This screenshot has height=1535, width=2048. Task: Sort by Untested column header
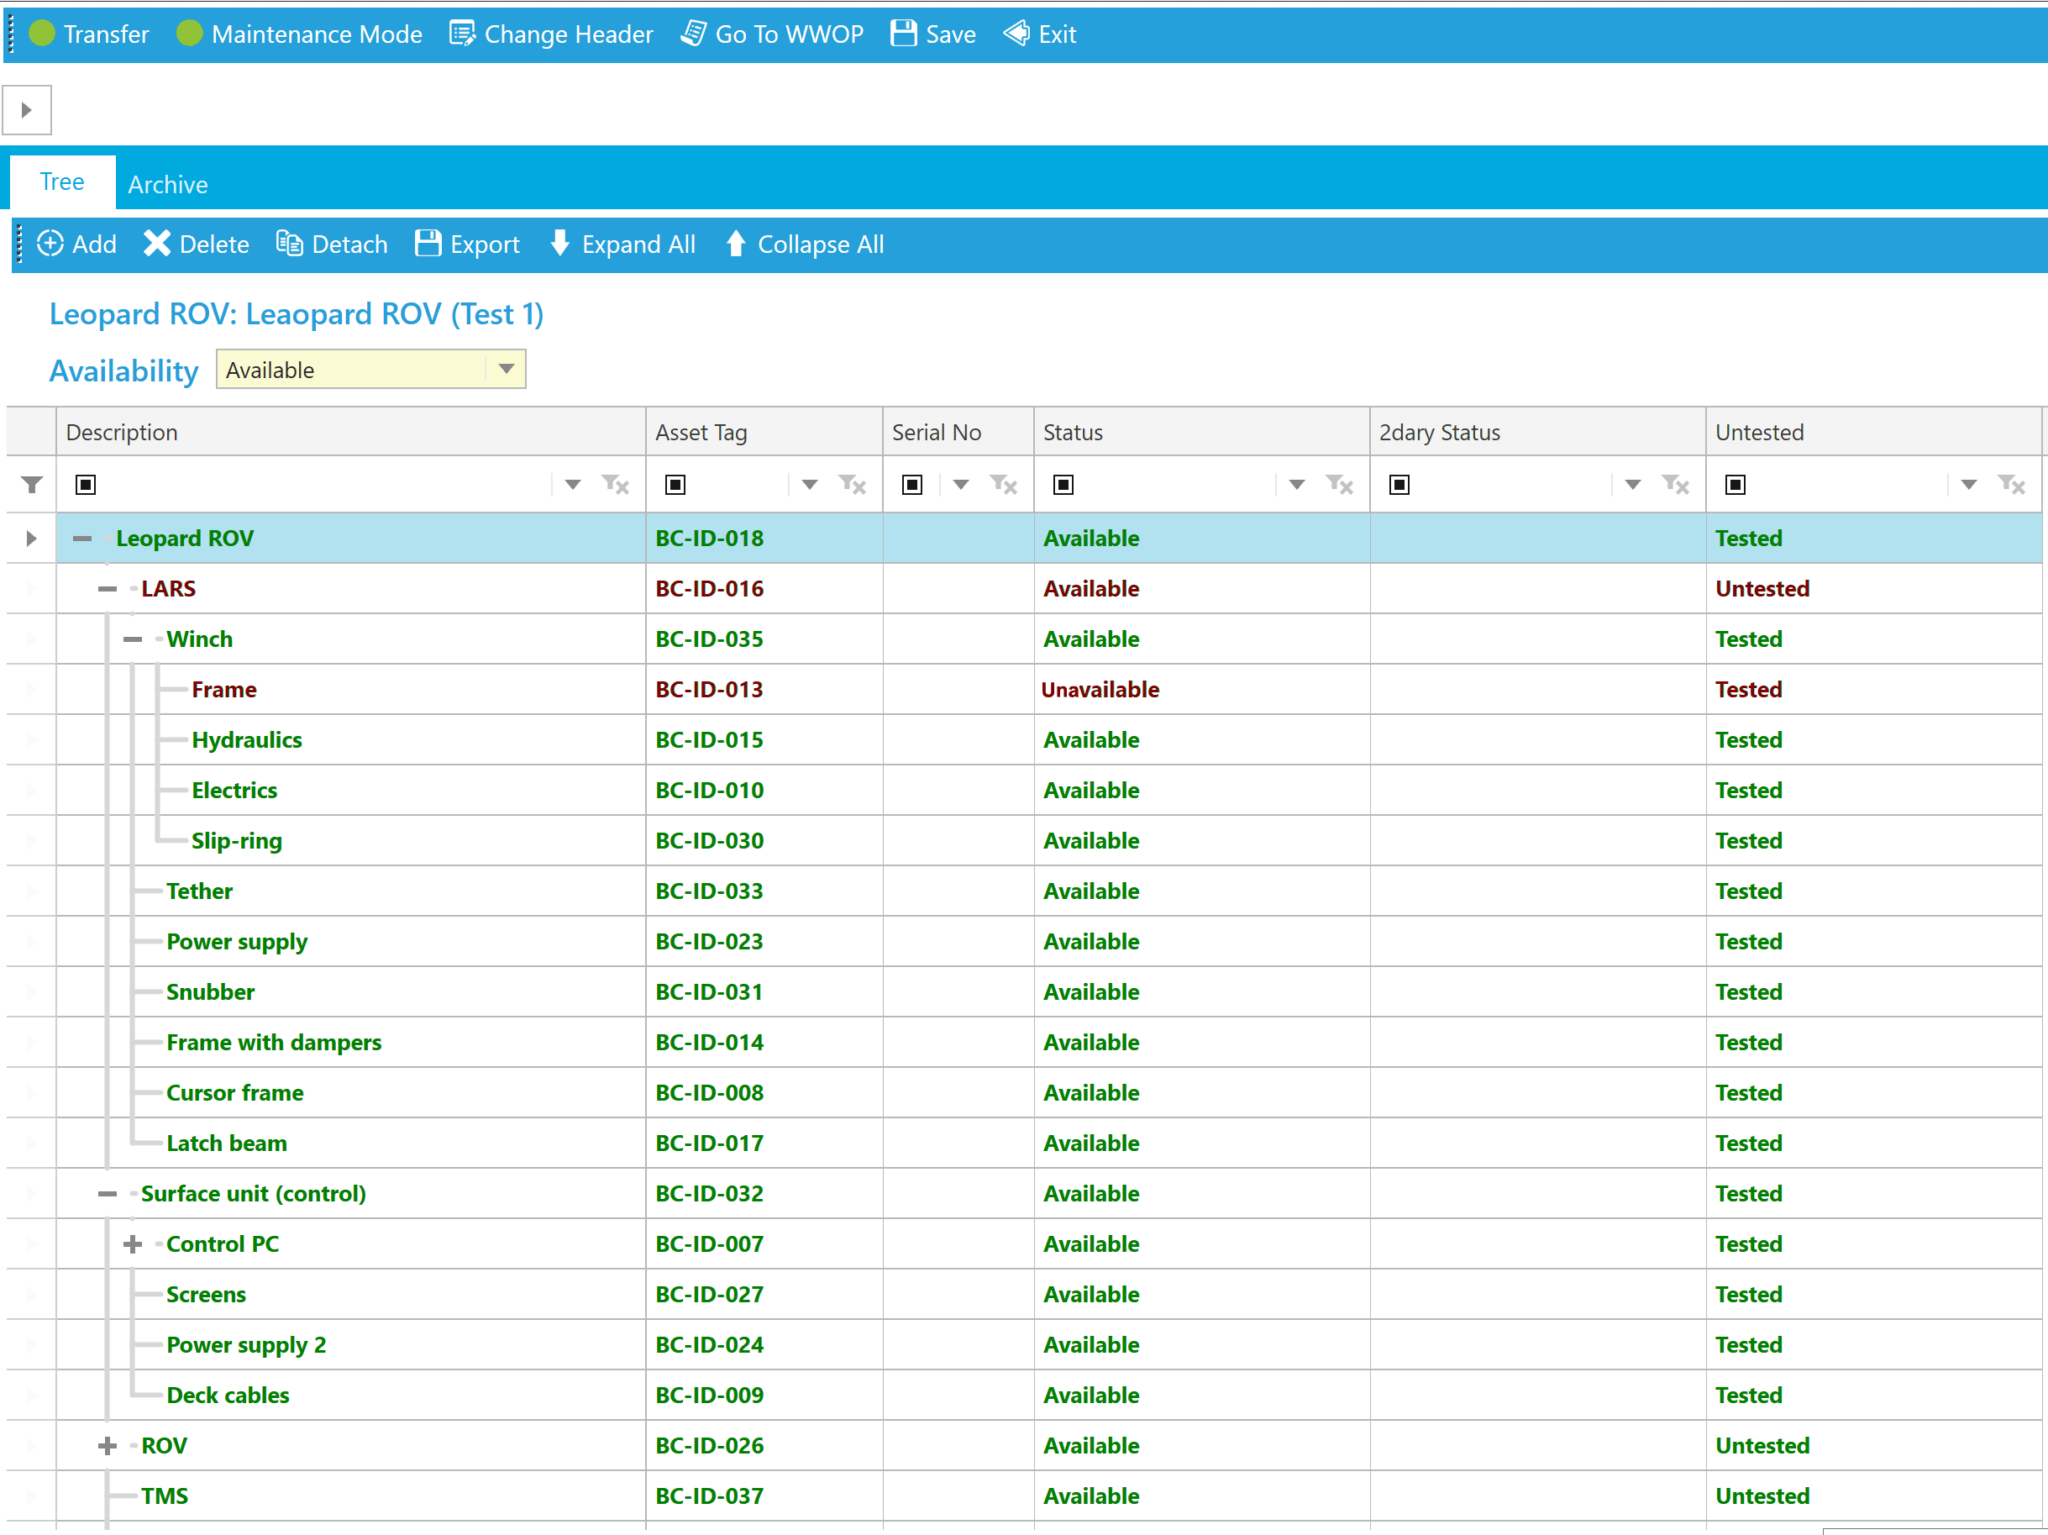[1874, 432]
